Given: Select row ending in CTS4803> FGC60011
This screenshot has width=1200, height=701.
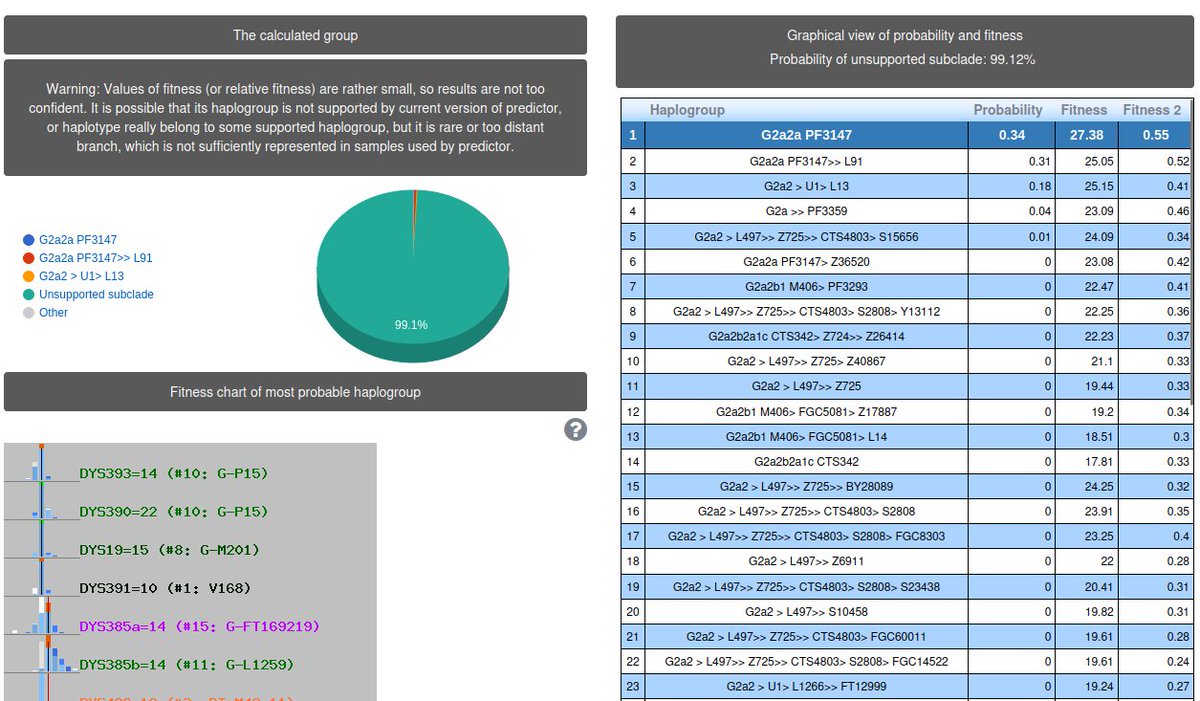Looking at the screenshot, I should (x=908, y=636).
